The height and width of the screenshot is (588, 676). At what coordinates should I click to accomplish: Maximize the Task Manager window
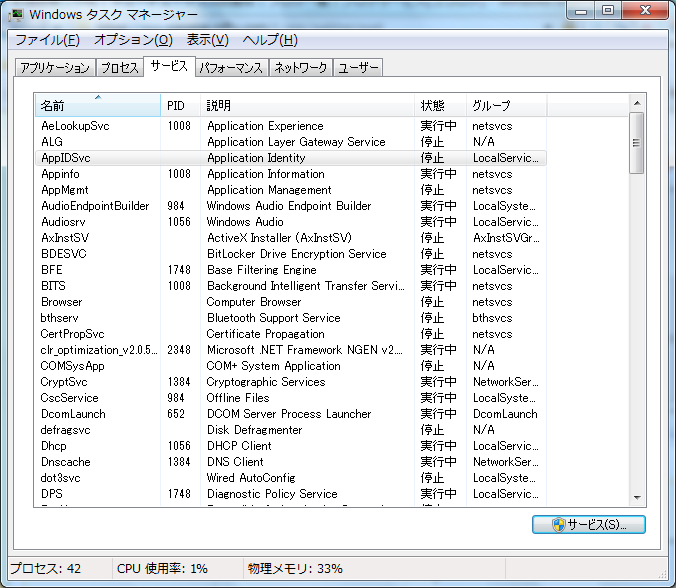pyautogui.click(x=608, y=11)
